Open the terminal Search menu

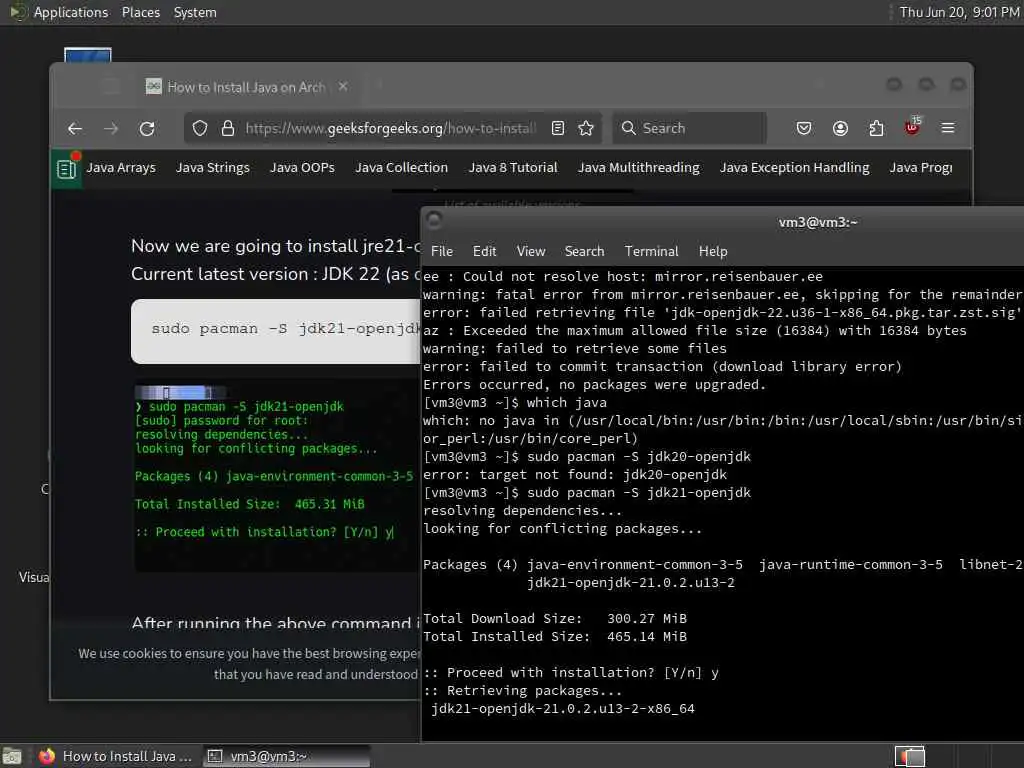584,251
